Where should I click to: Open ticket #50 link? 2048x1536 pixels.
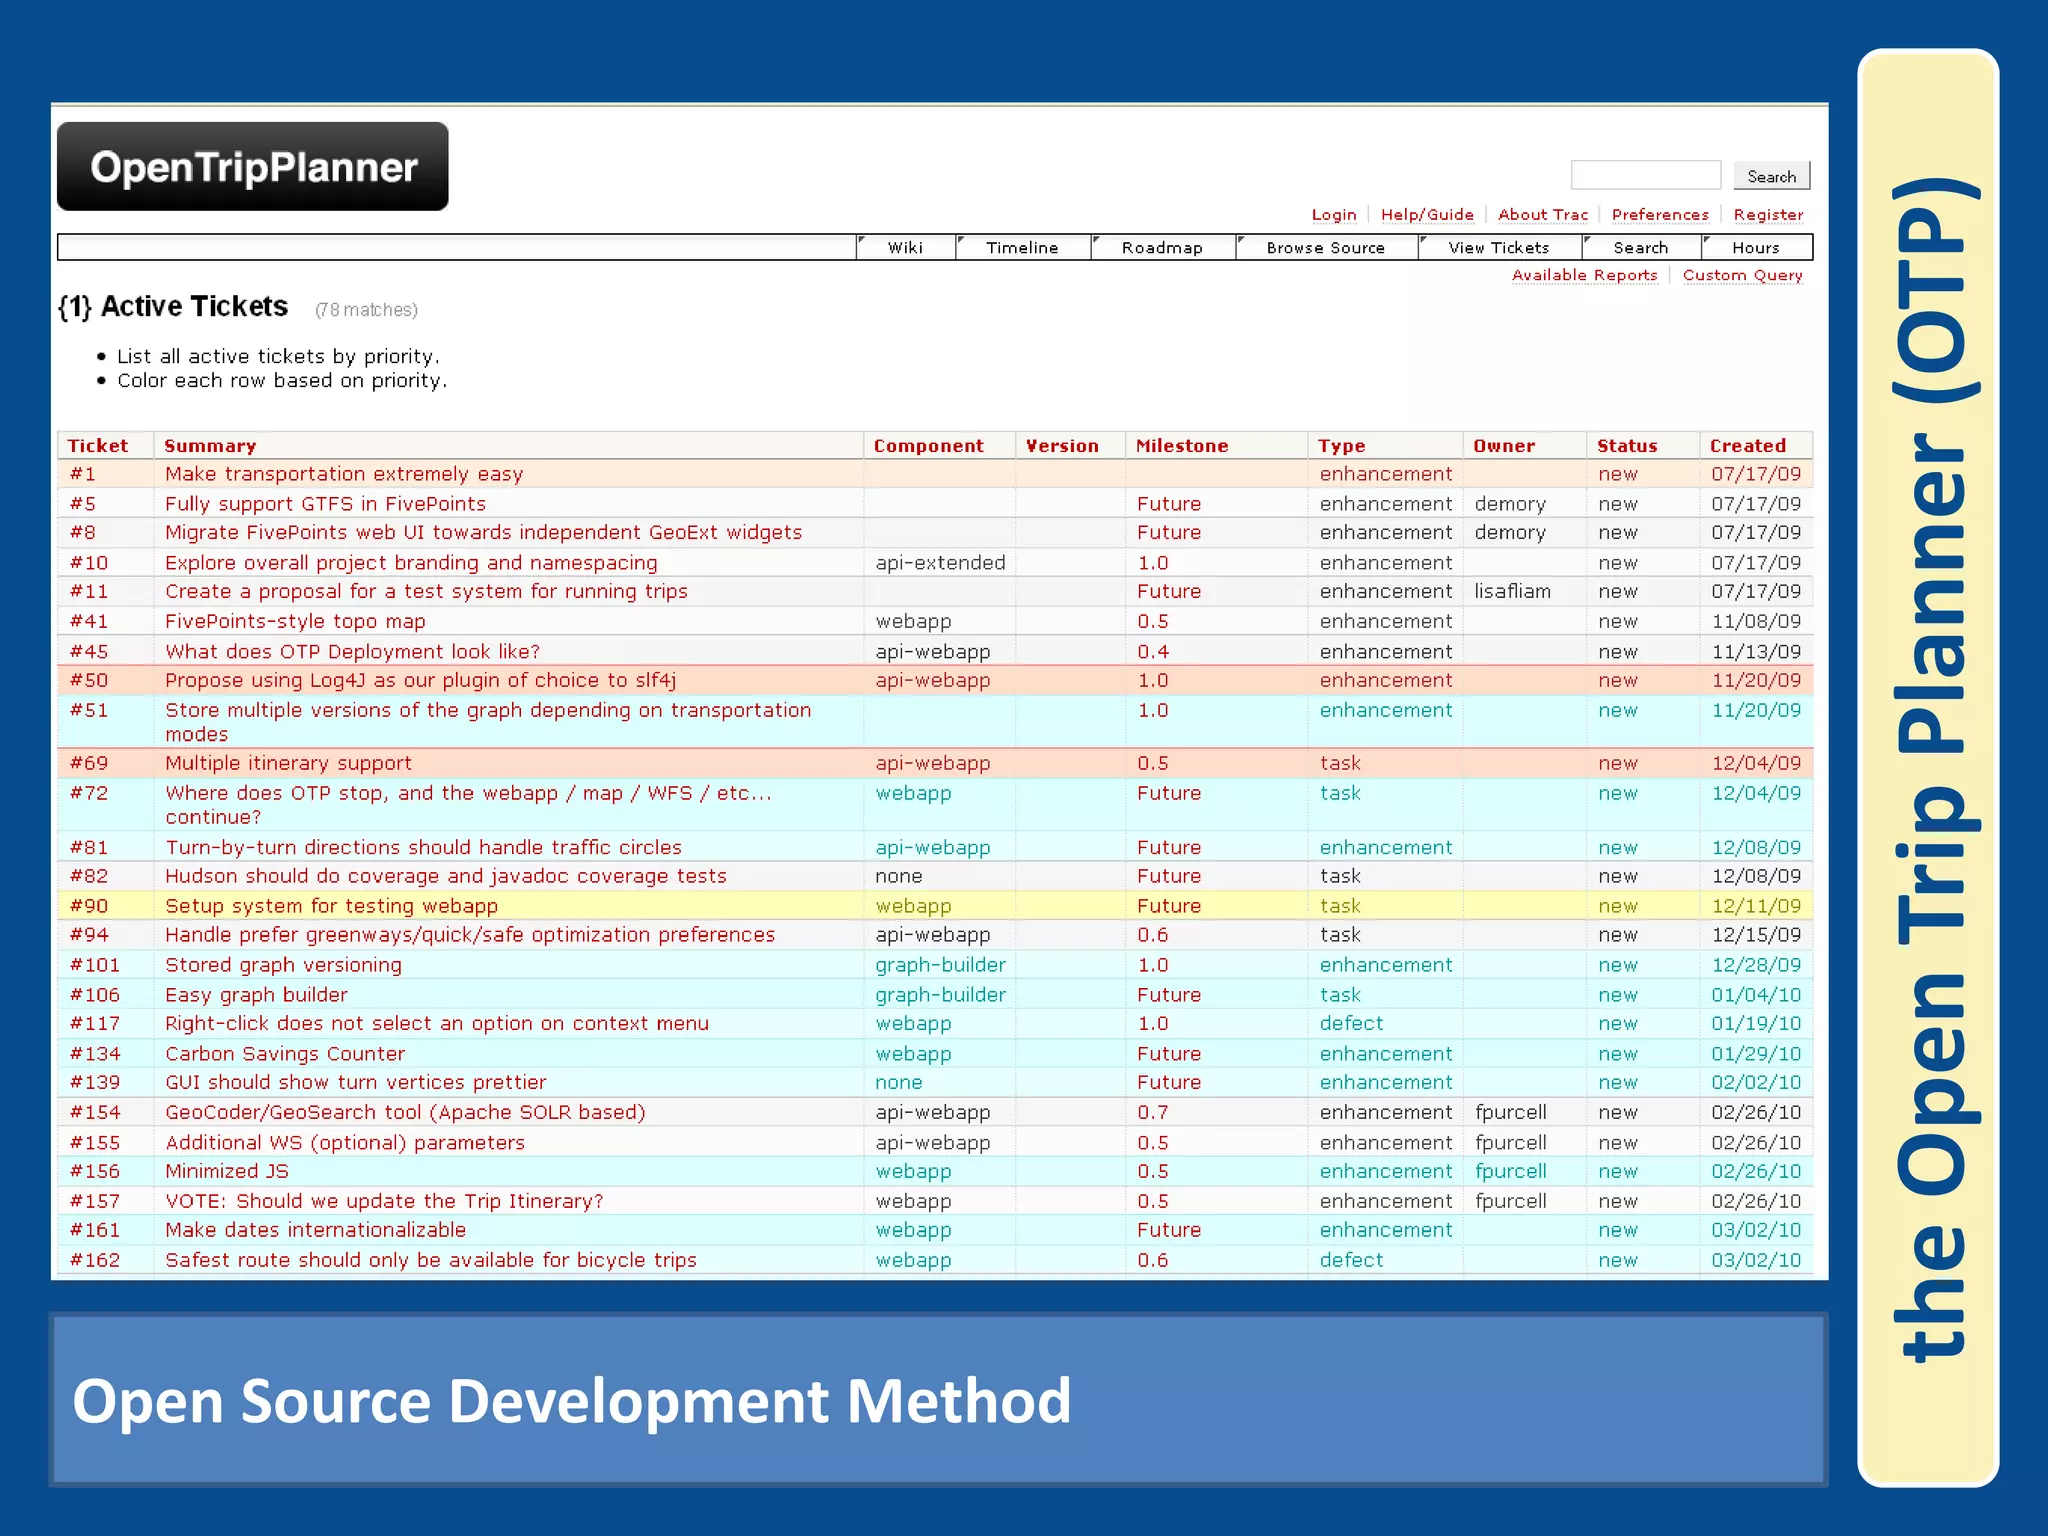[89, 681]
